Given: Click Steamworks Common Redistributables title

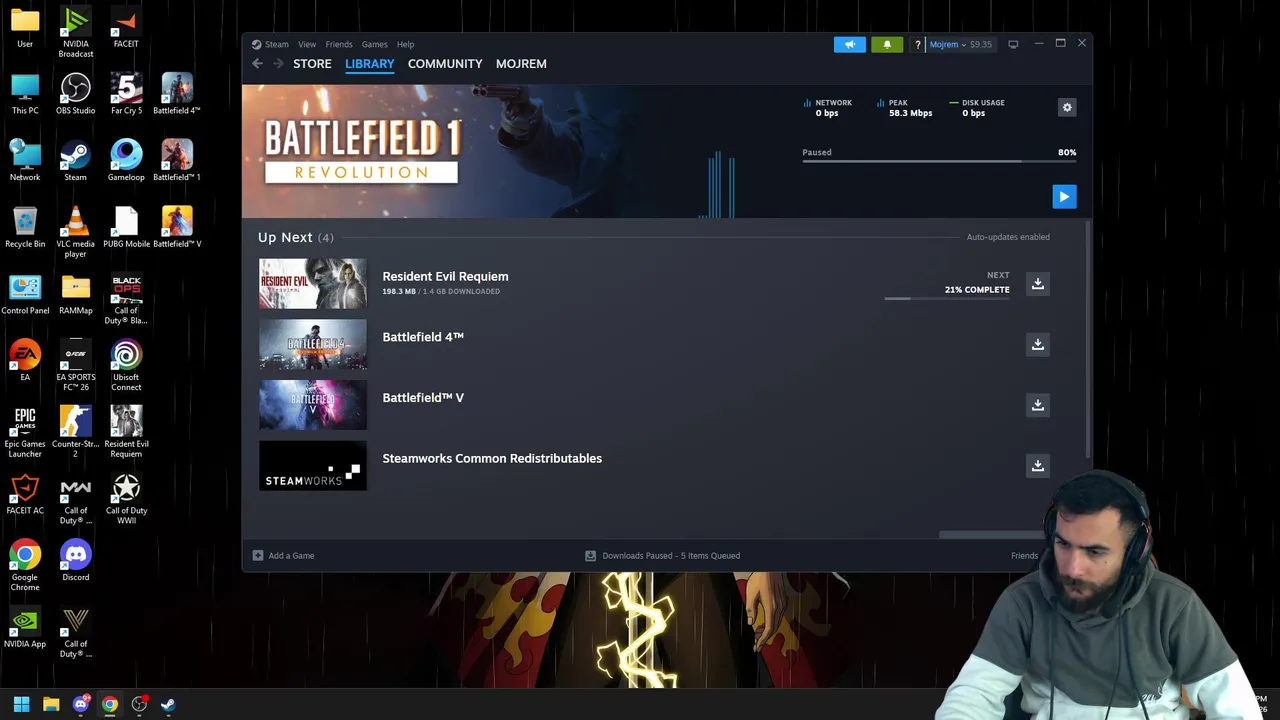Looking at the screenshot, I should tap(492, 459).
